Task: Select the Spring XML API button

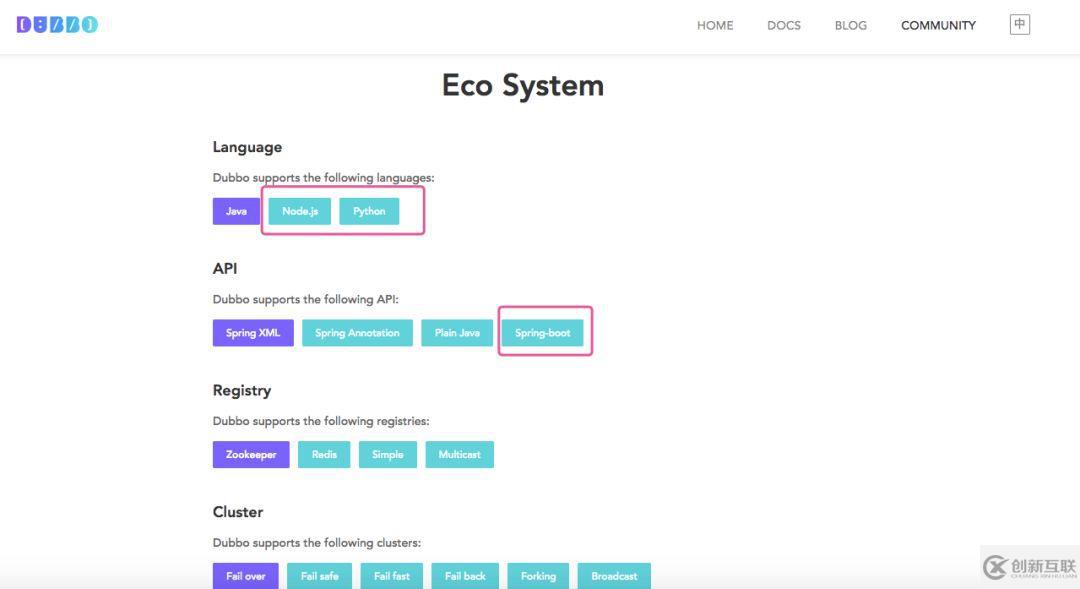Action: [253, 333]
